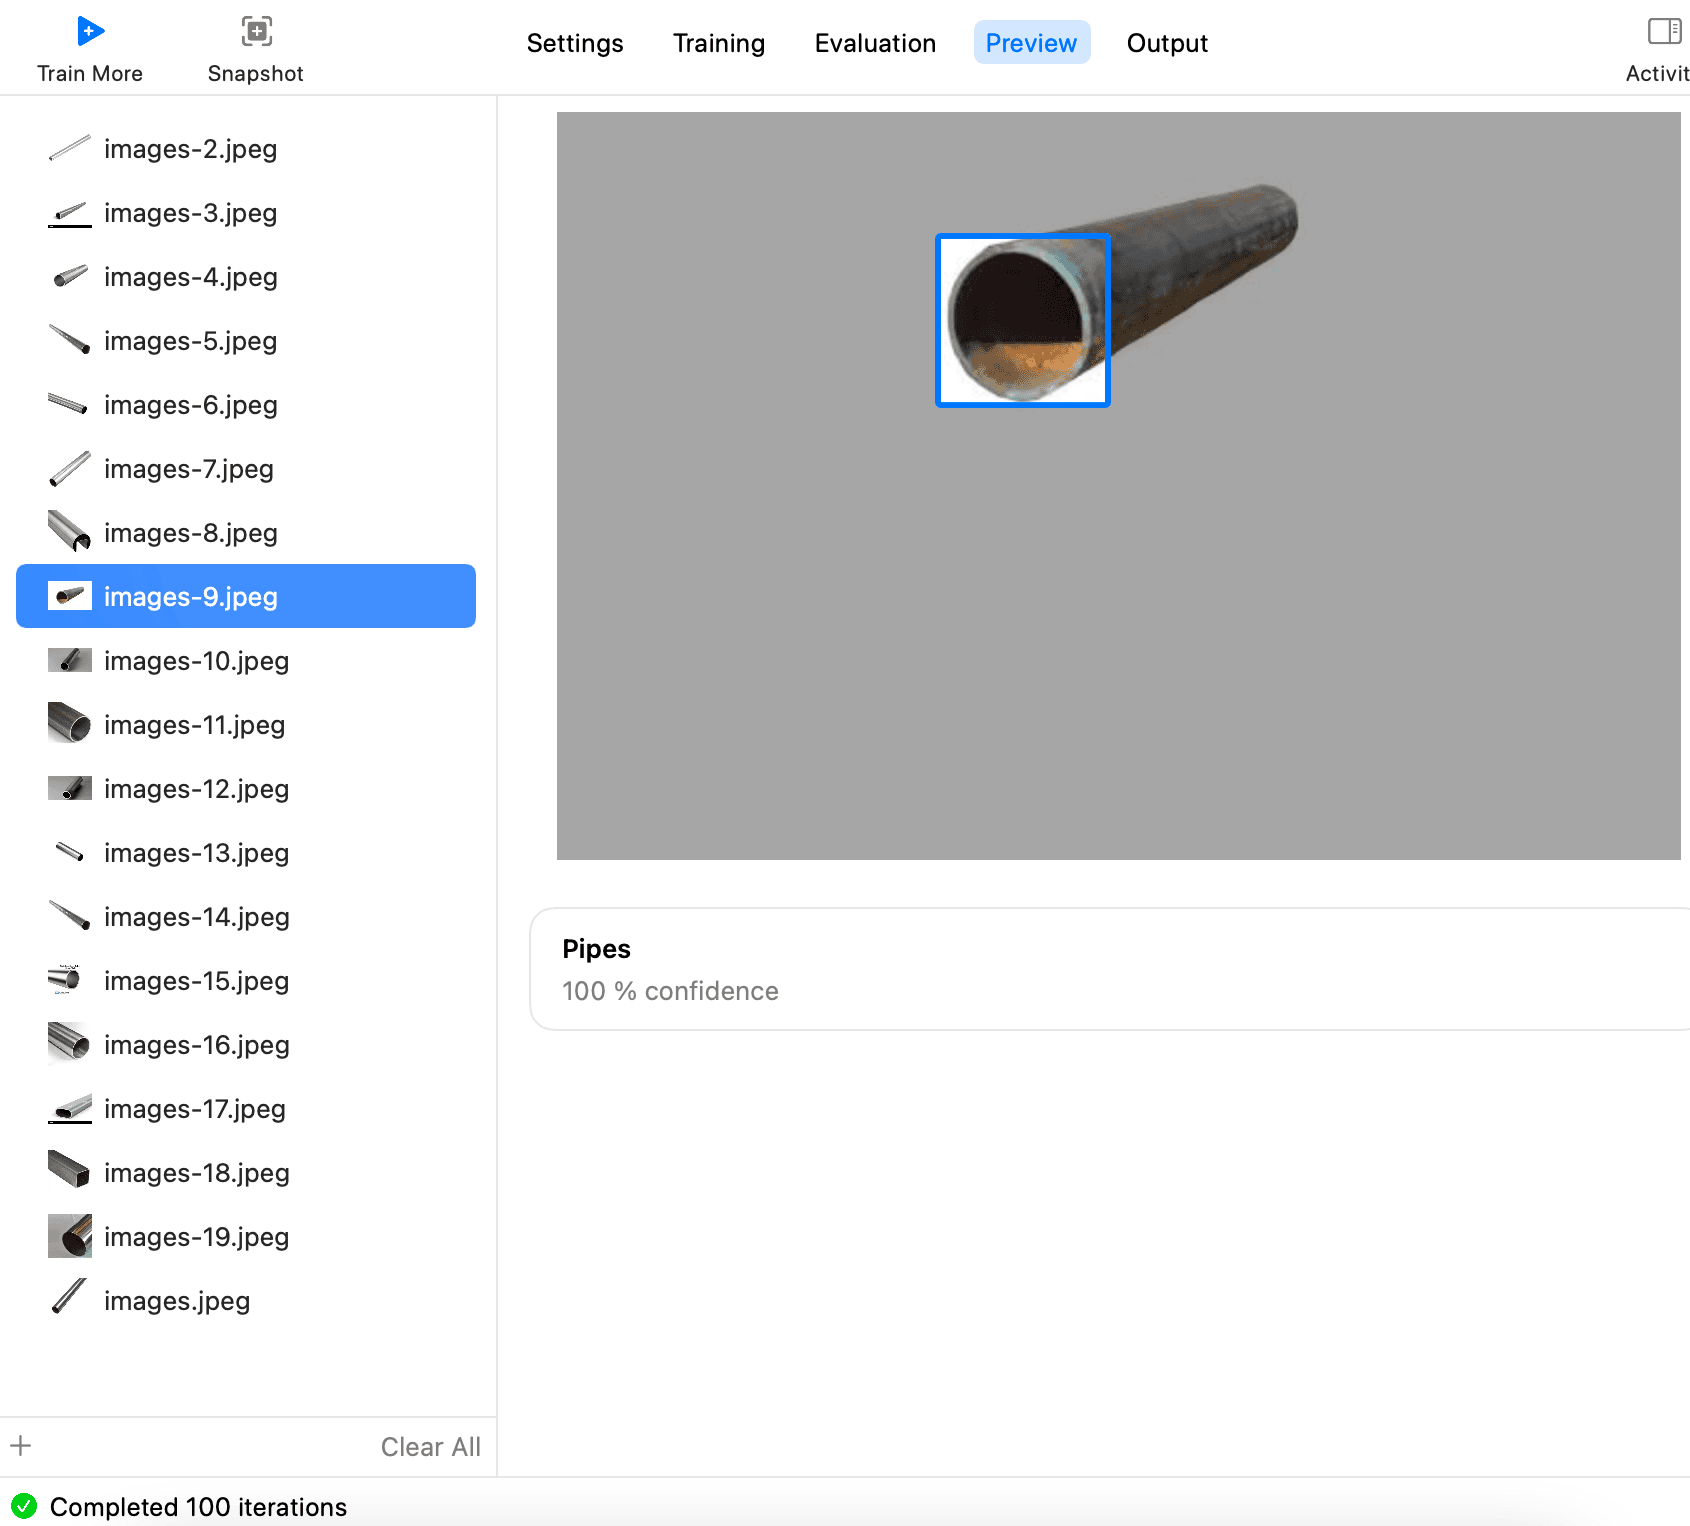1690x1526 pixels.
Task: Select the images.jpeg file name
Action: click(177, 1301)
